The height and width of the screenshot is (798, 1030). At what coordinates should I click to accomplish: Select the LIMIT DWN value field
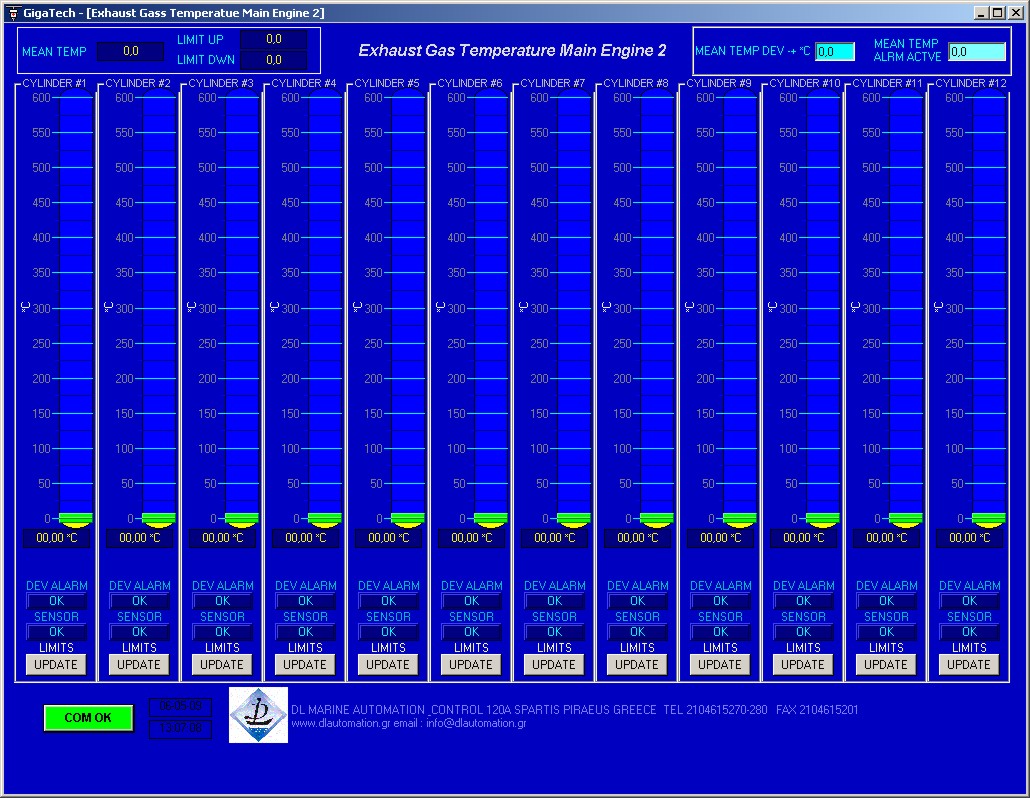tap(273, 60)
